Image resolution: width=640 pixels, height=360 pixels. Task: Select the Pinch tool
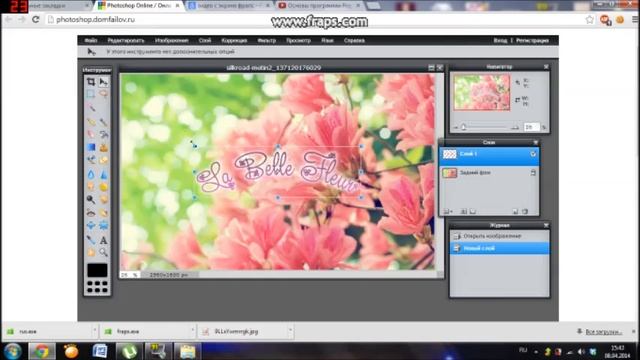tap(103, 225)
